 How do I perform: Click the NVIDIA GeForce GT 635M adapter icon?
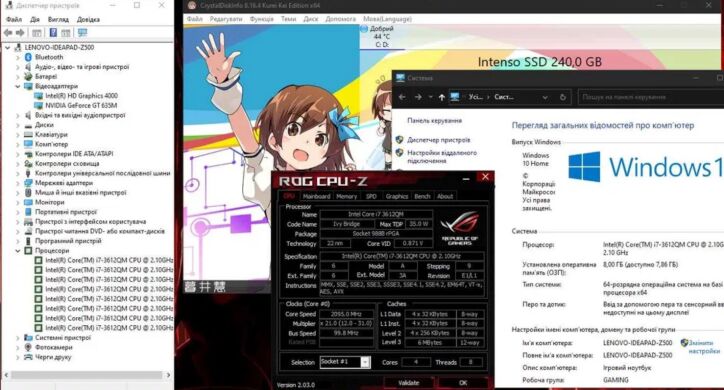[39, 105]
